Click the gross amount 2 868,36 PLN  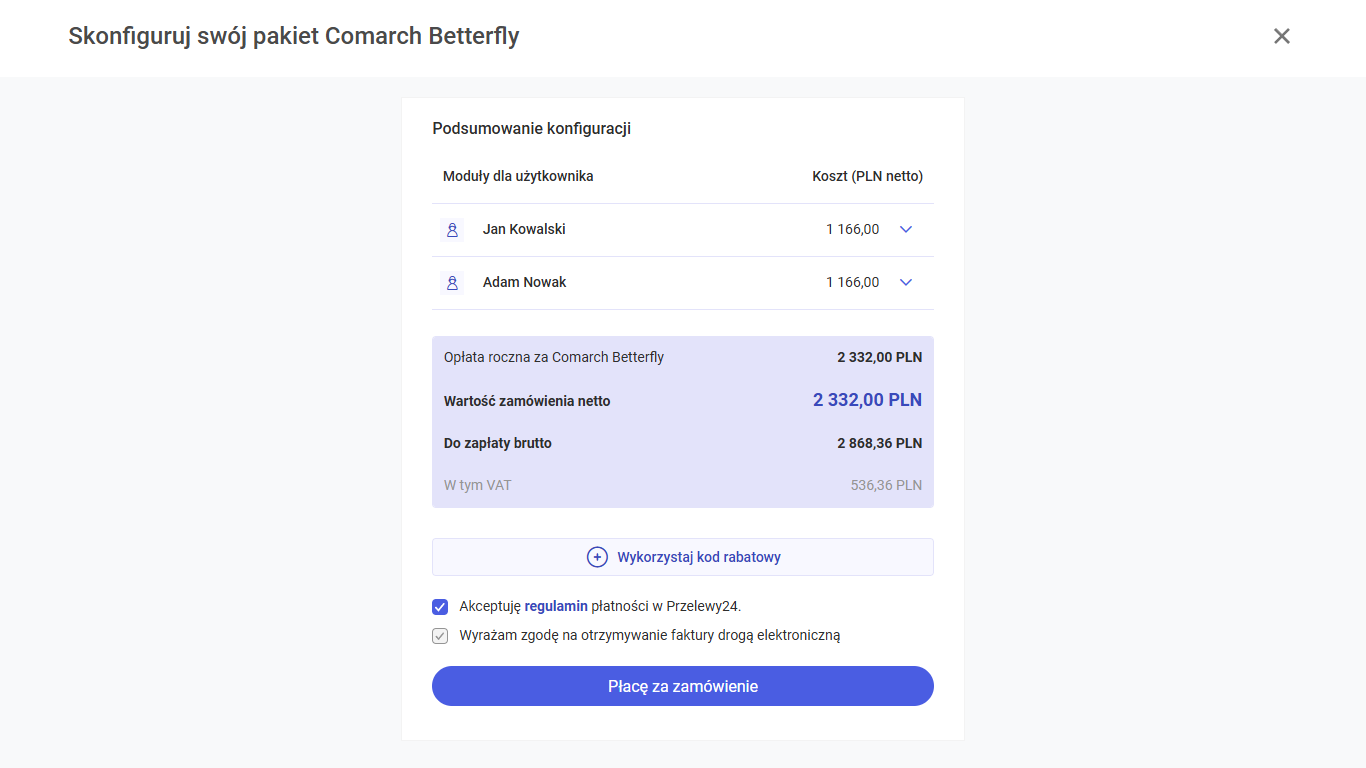(x=879, y=443)
